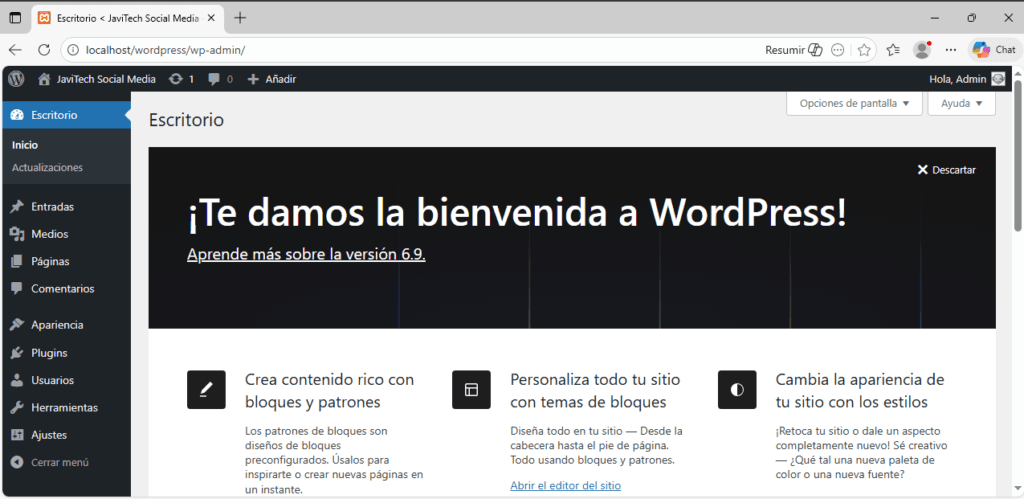Open the Copilot Chat button
The height and width of the screenshot is (499, 1024).
[x=994, y=49]
